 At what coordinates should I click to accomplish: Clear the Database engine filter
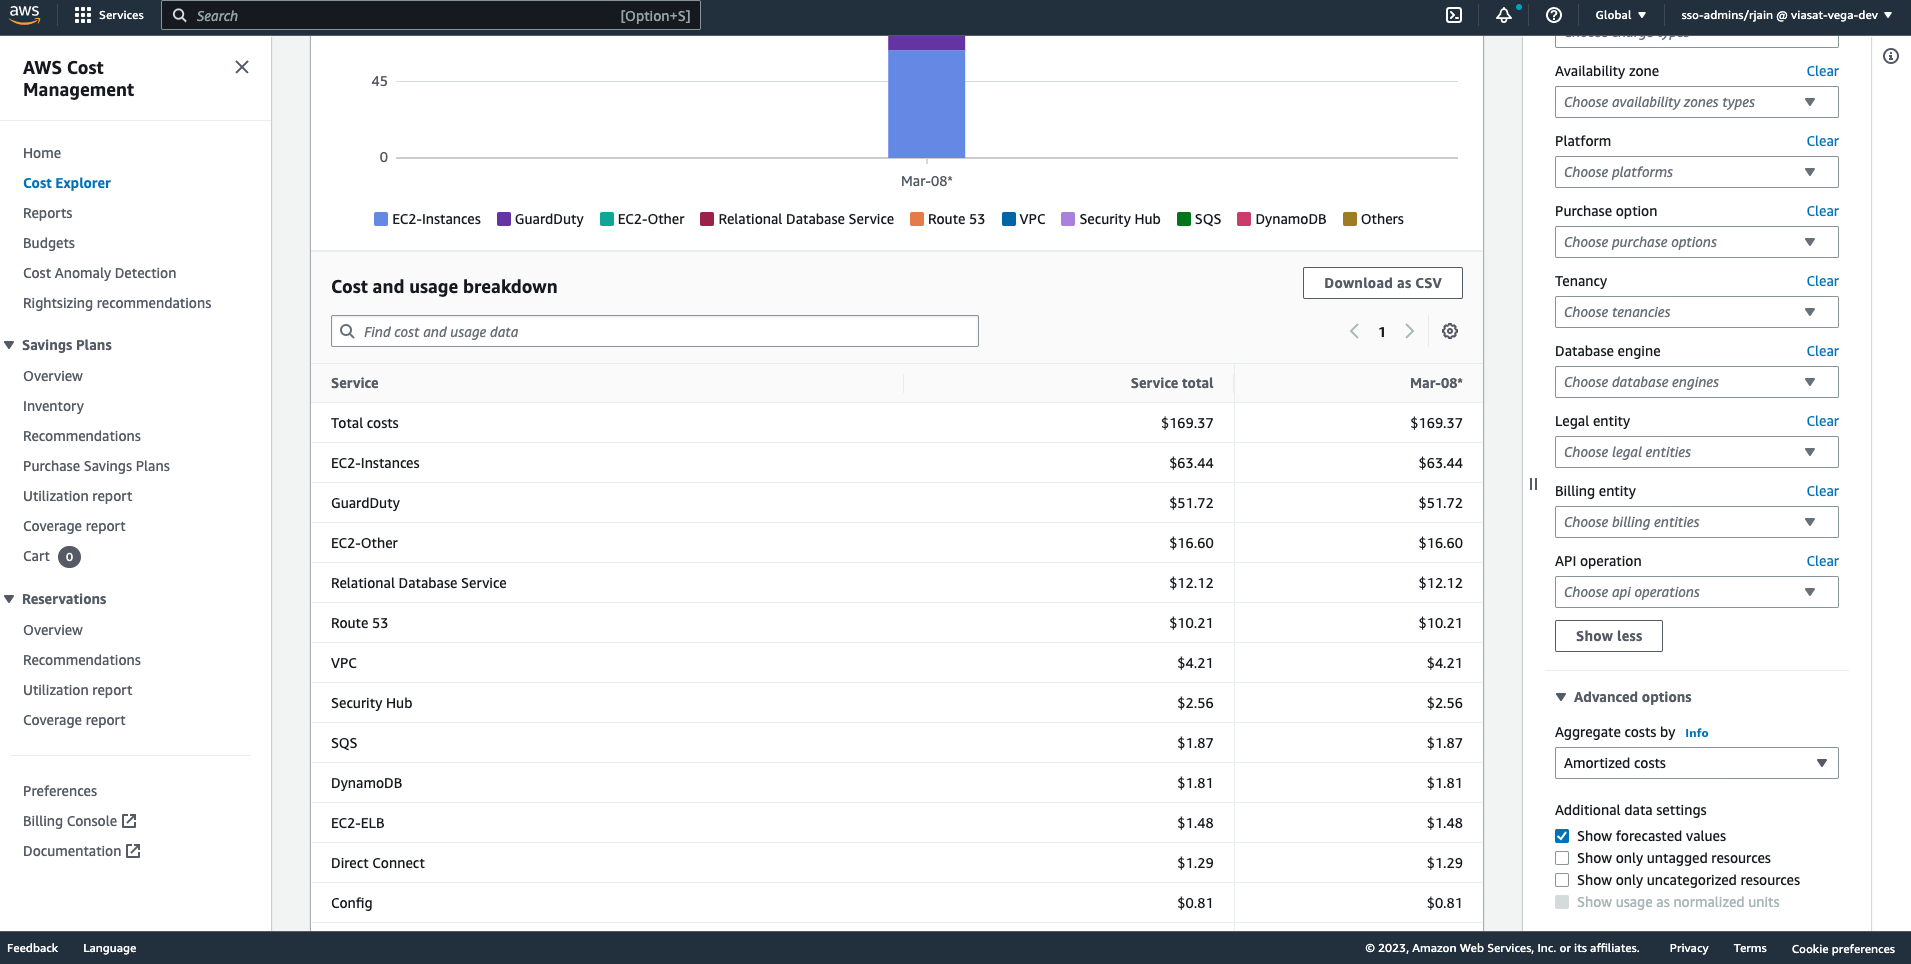[1821, 351]
